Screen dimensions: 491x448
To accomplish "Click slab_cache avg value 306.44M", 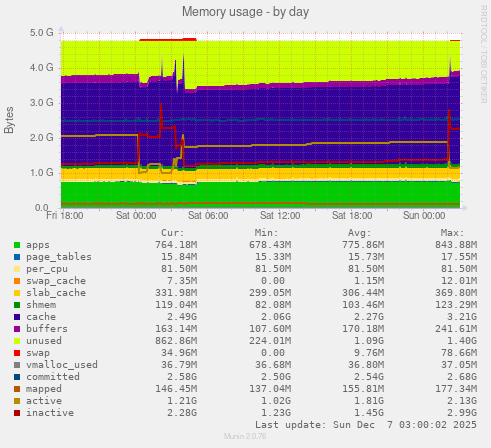I will click(x=363, y=293).
